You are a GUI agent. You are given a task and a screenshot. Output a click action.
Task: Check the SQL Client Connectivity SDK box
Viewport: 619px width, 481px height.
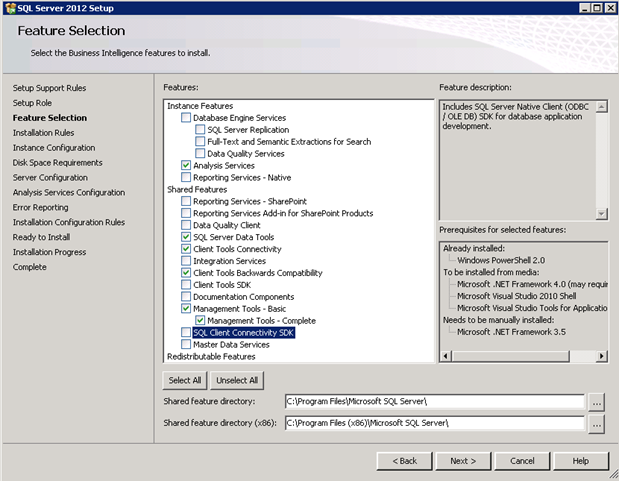(x=186, y=333)
